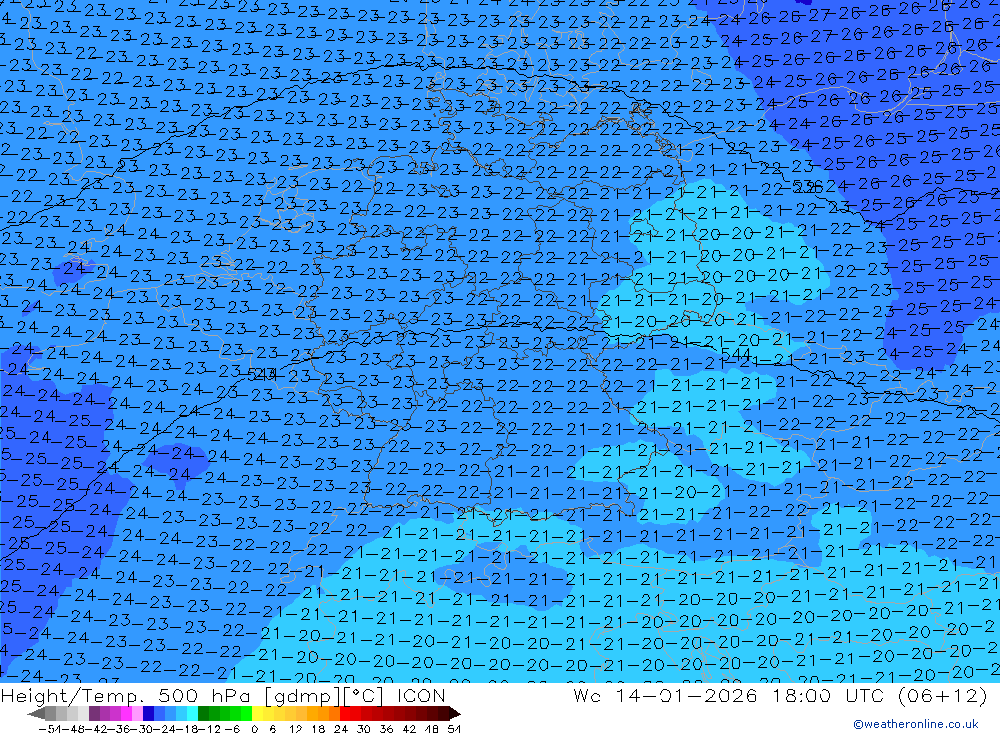Pick the bright cyan legend swatch
The height and width of the screenshot is (733, 1000).
point(192,714)
